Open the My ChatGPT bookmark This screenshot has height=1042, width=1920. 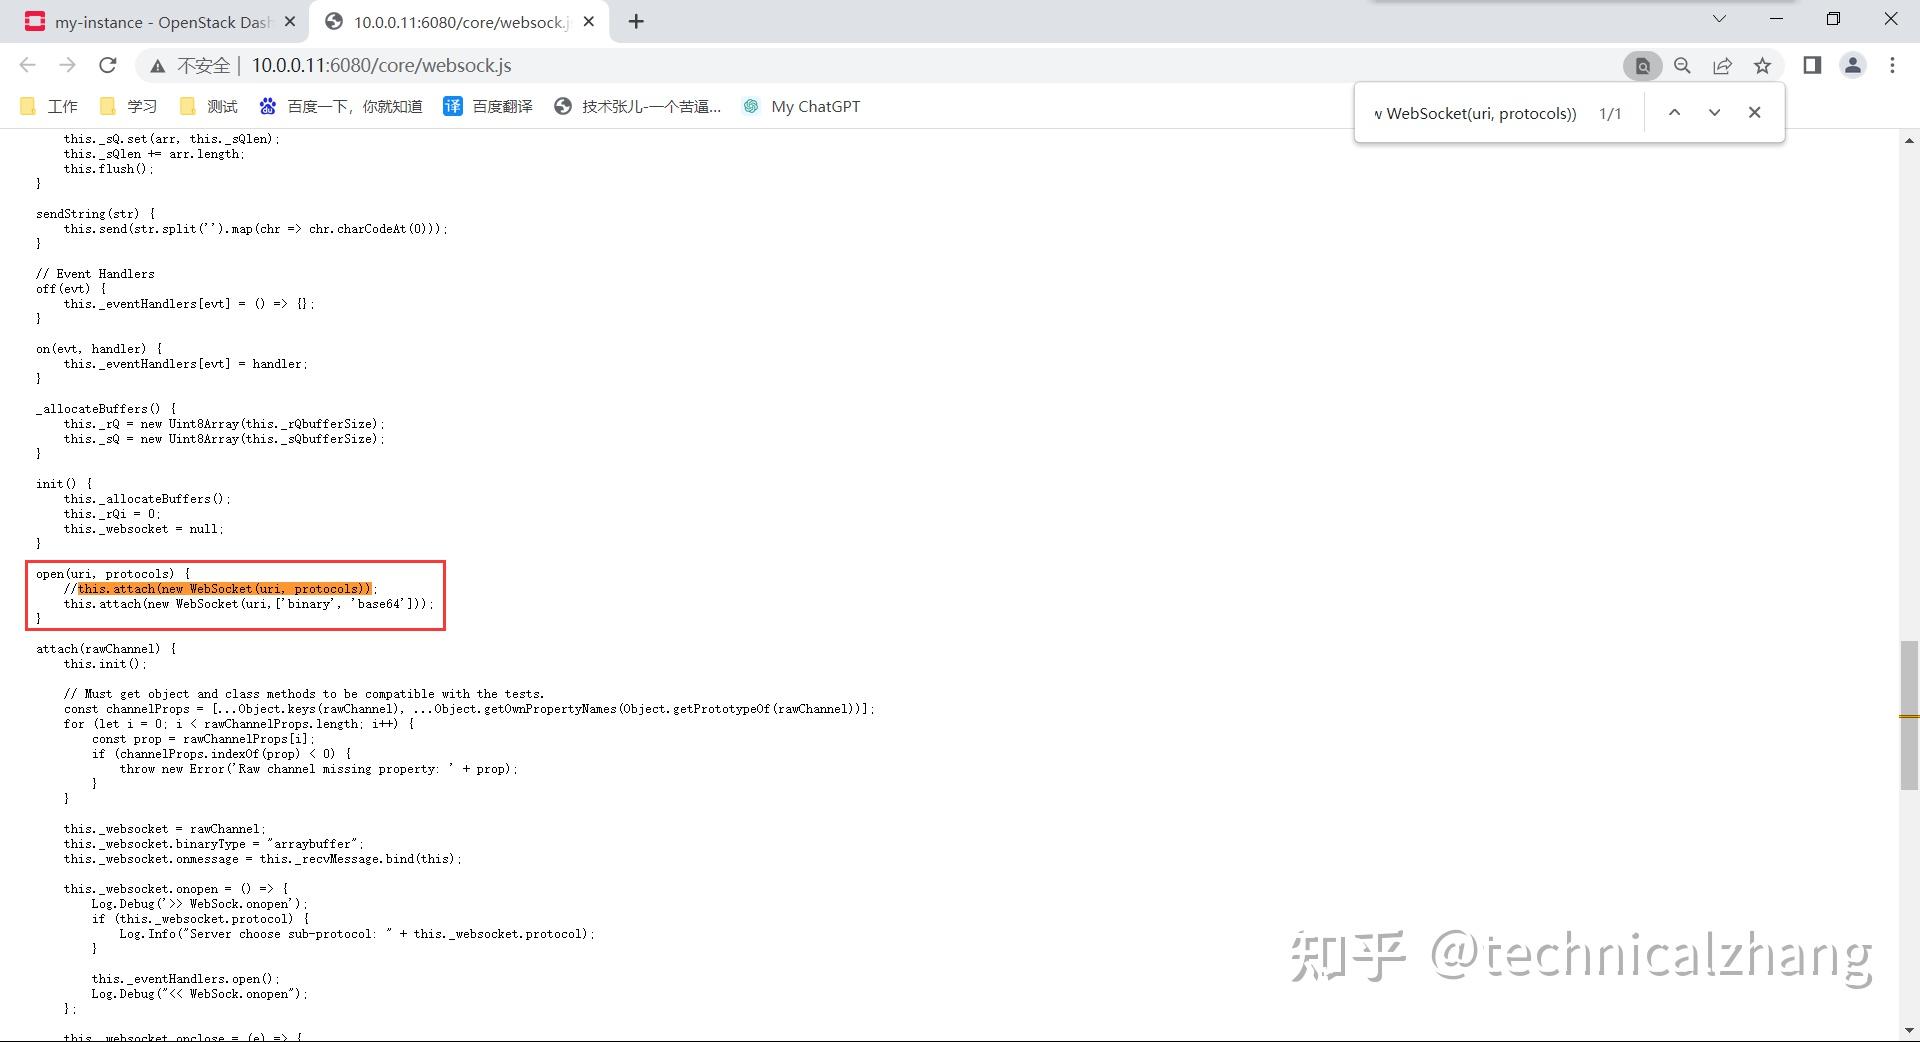[800, 106]
